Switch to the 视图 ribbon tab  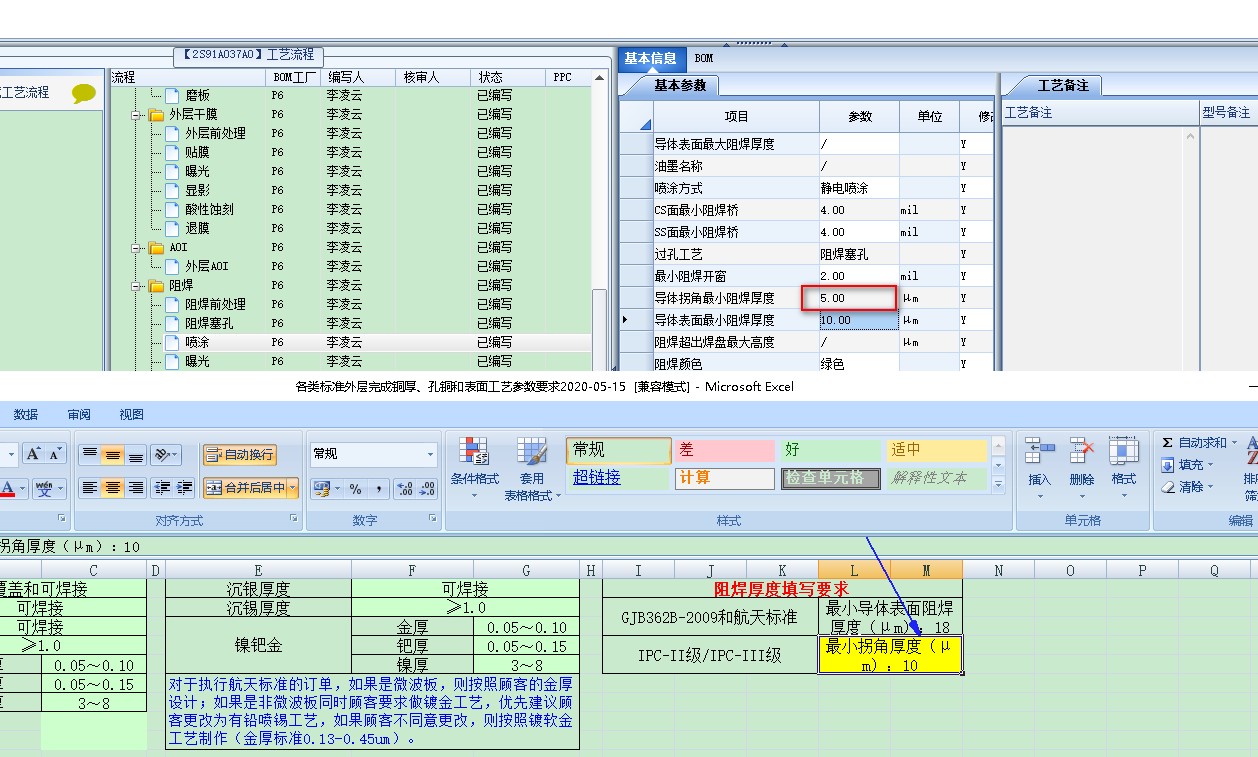tap(131, 415)
